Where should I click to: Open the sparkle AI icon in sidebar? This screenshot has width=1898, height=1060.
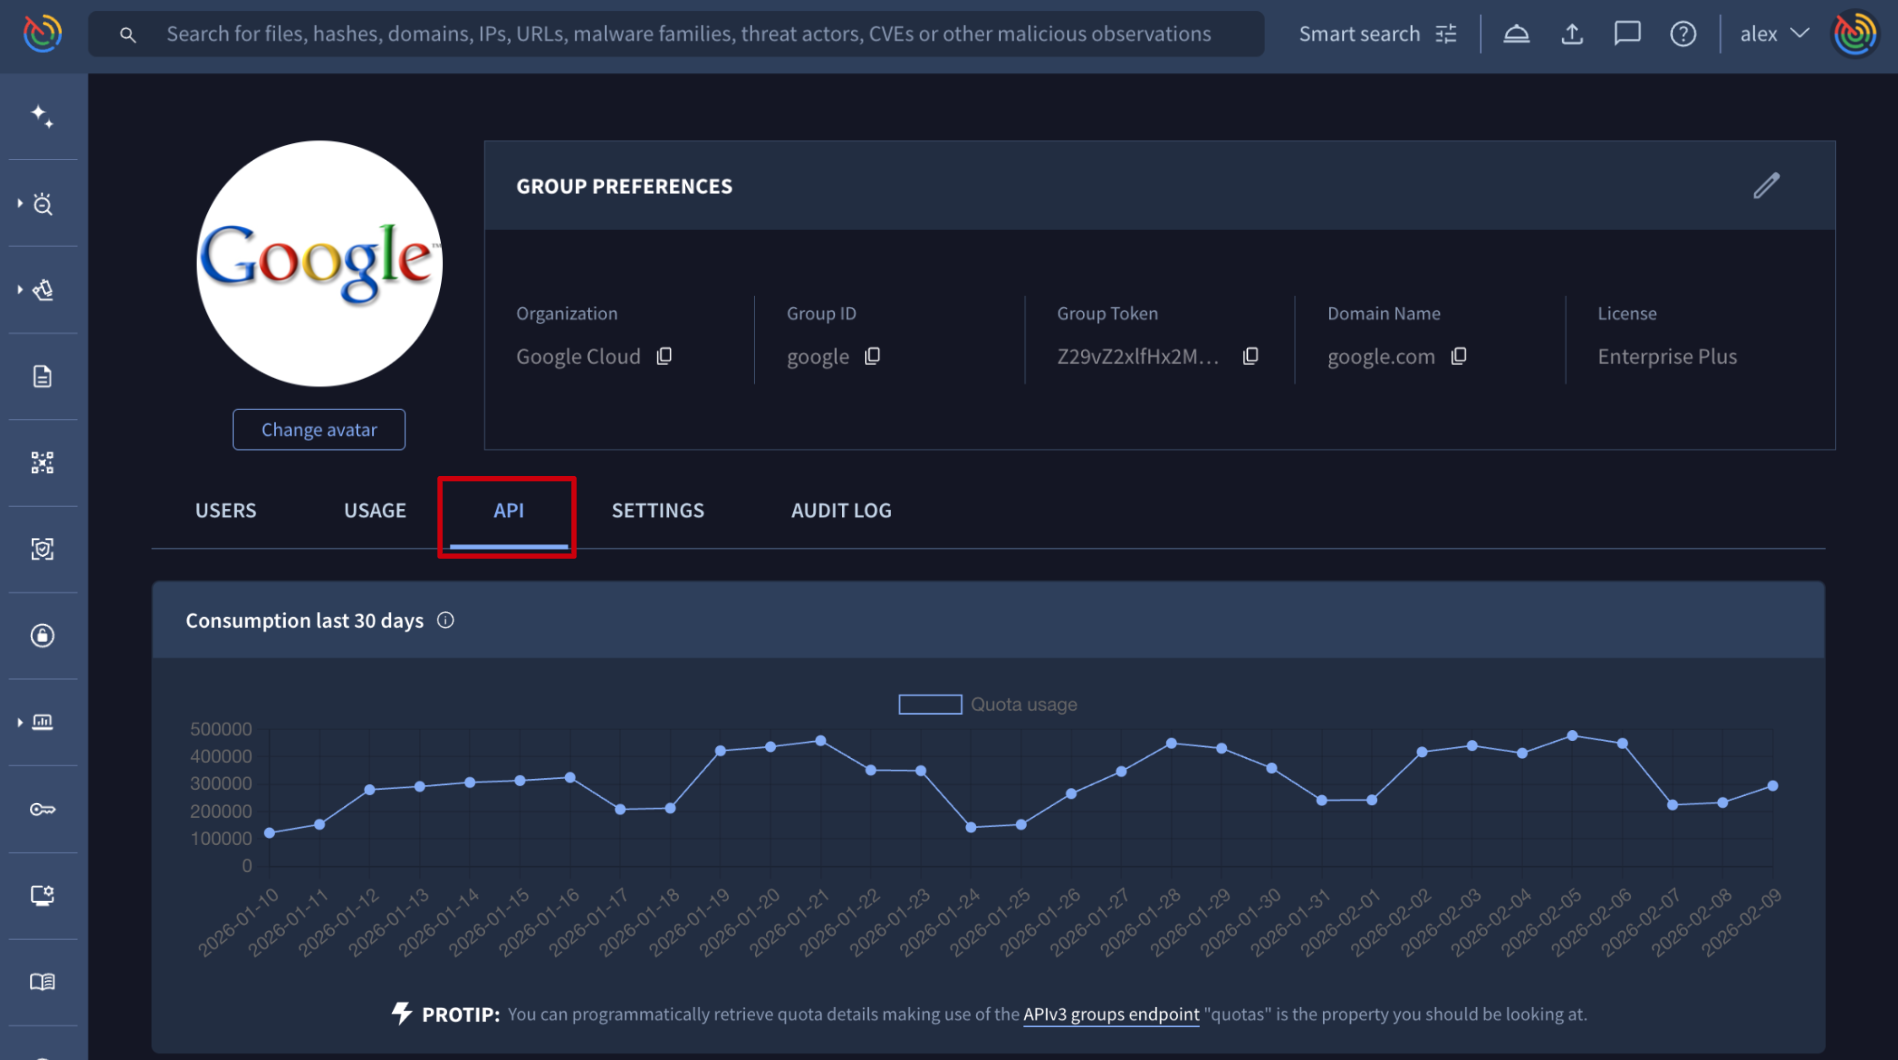tap(42, 116)
